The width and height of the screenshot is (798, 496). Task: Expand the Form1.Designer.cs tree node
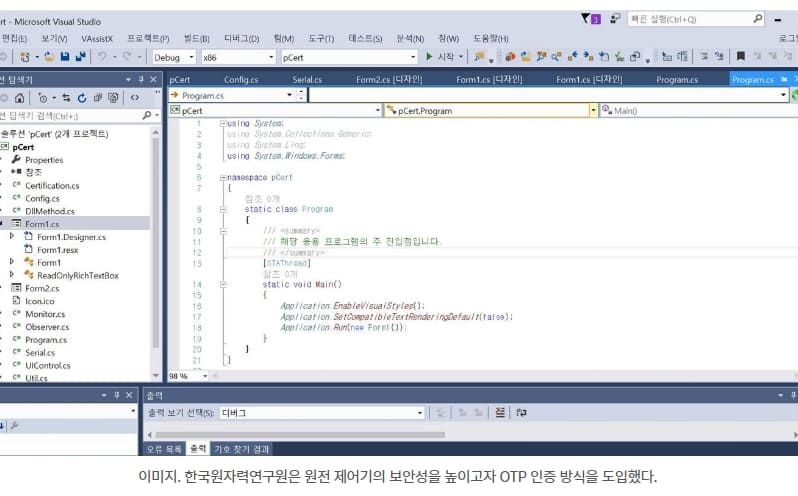pyautogui.click(x=12, y=237)
